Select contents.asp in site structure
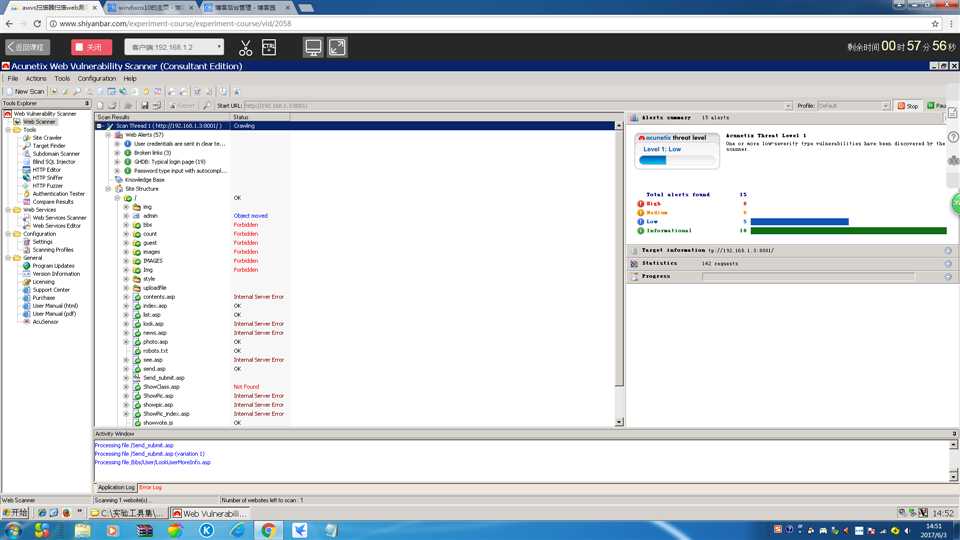 click(x=159, y=296)
